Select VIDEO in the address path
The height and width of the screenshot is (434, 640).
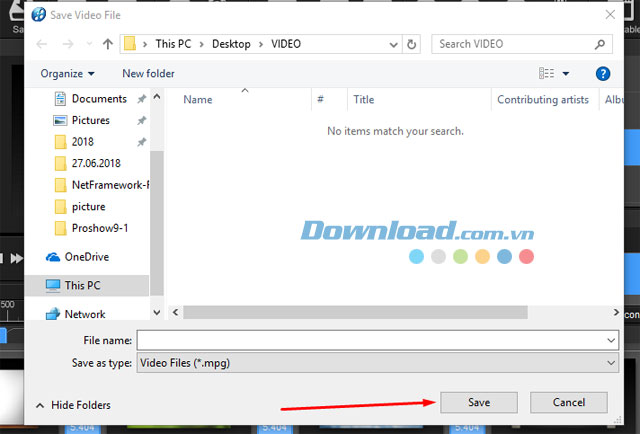pos(286,44)
